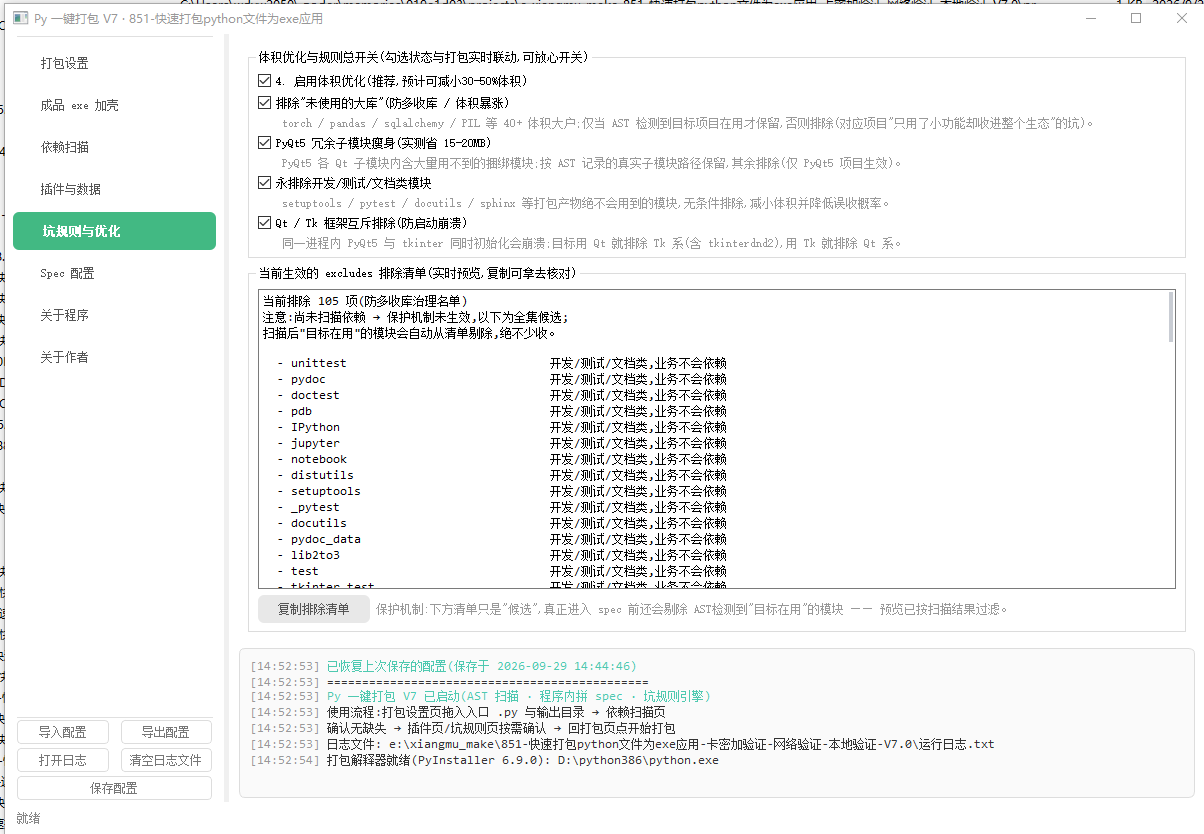Click inside the excludes preview text box
Image resolution: width=1204 pixels, height=834 pixels.
[716, 439]
